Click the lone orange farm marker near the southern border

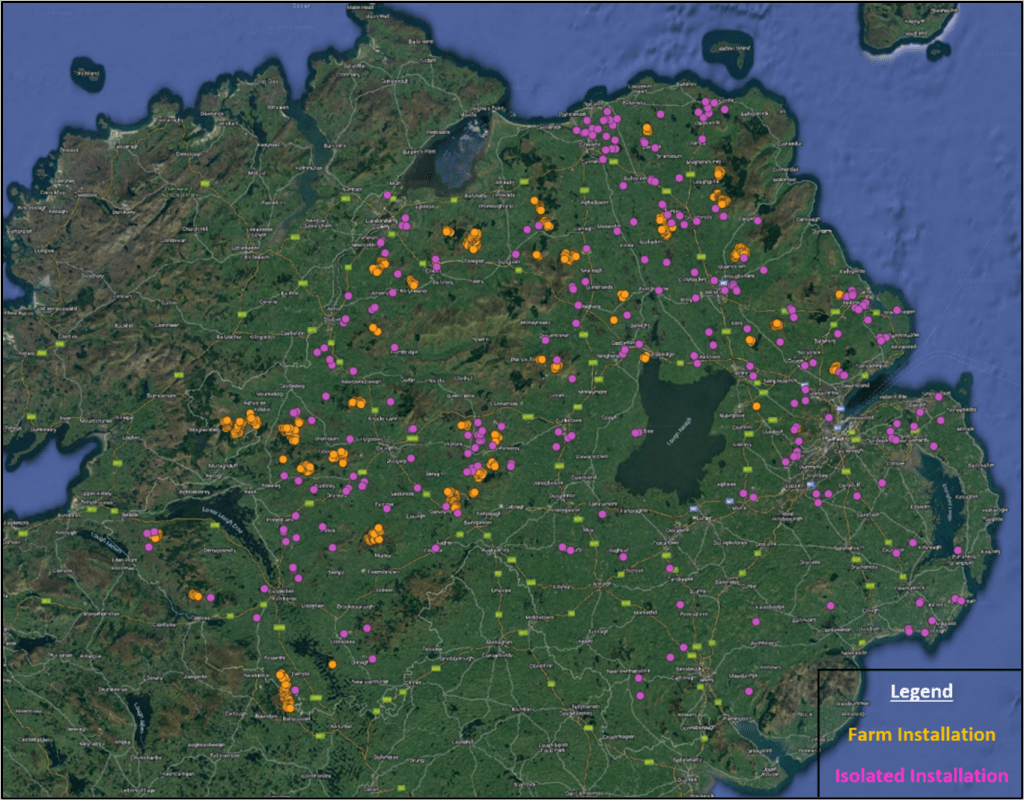[332, 664]
